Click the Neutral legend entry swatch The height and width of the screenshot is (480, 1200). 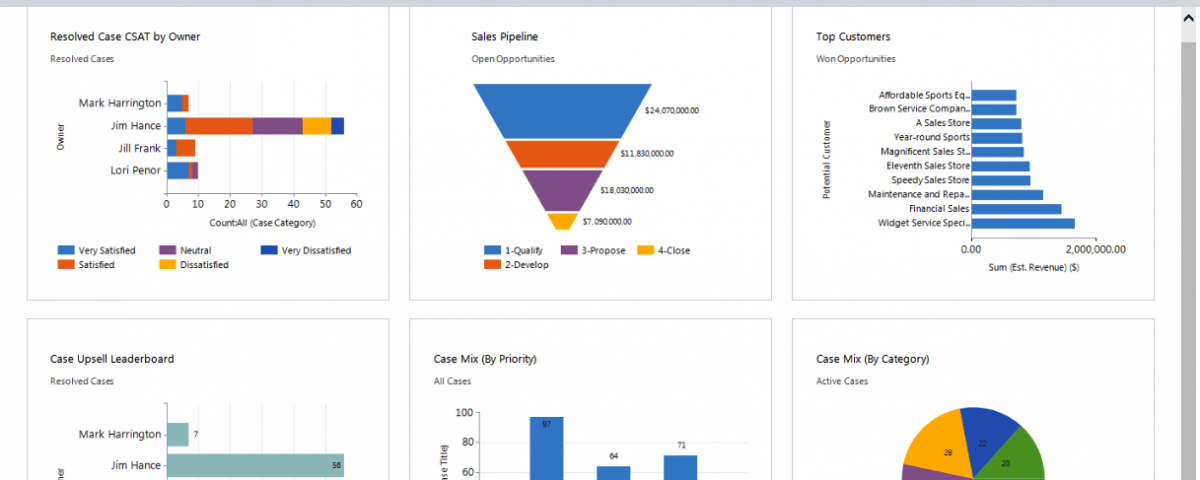[x=167, y=250]
